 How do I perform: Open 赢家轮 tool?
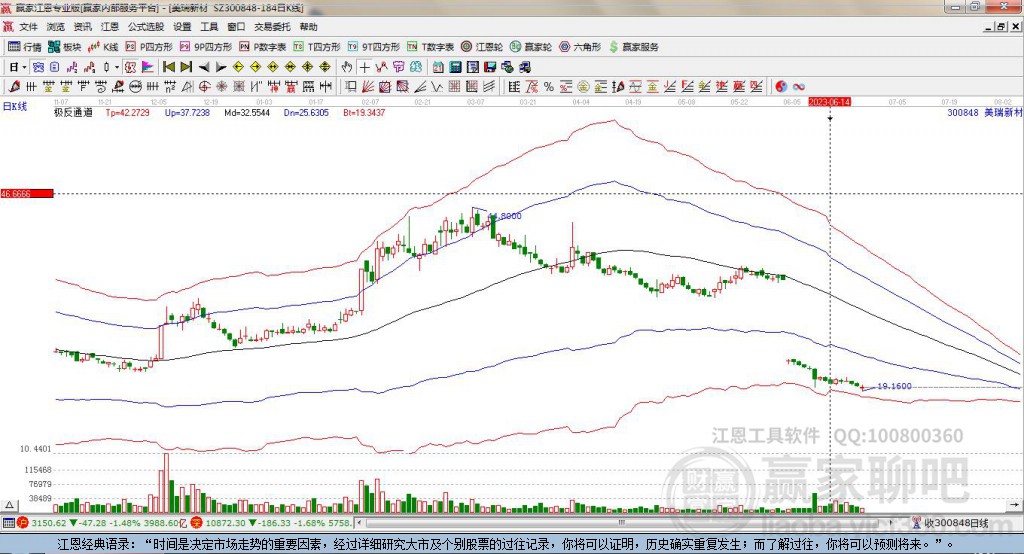(x=531, y=47)
